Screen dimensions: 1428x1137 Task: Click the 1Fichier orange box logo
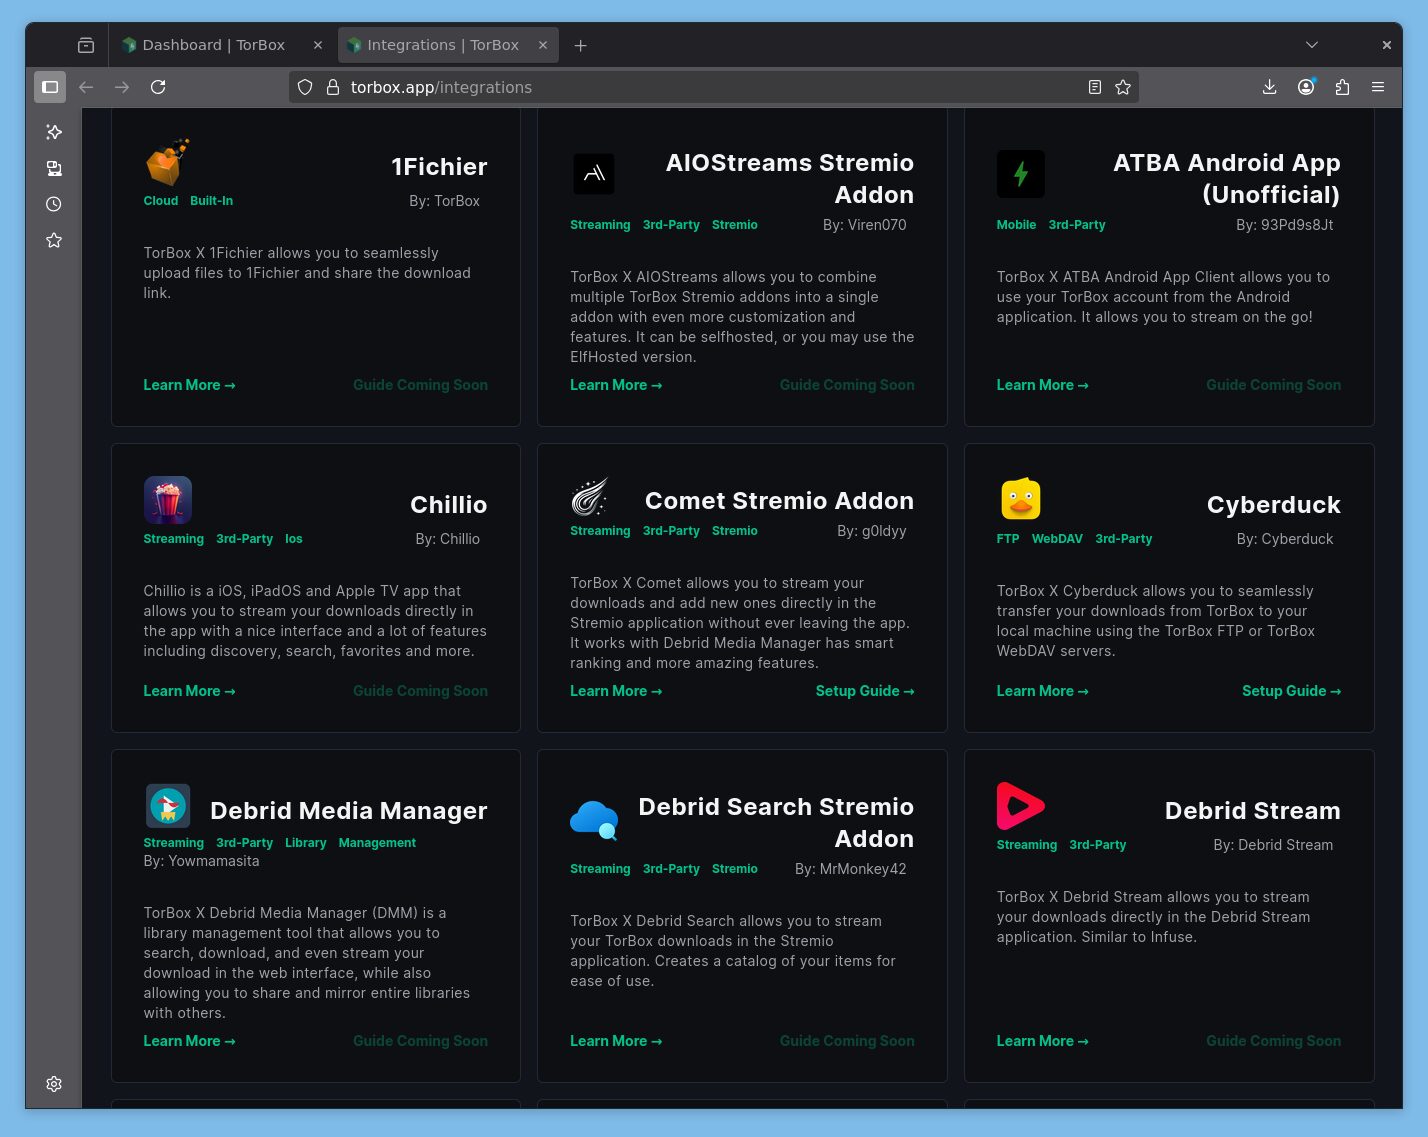click(x=167, y=162)
